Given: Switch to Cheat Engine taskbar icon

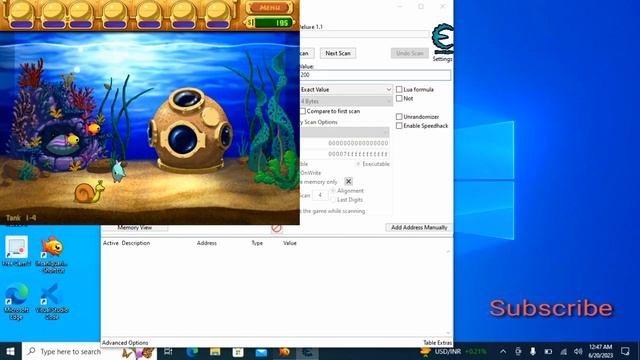Looking at the screenshot, I should 308,351.
